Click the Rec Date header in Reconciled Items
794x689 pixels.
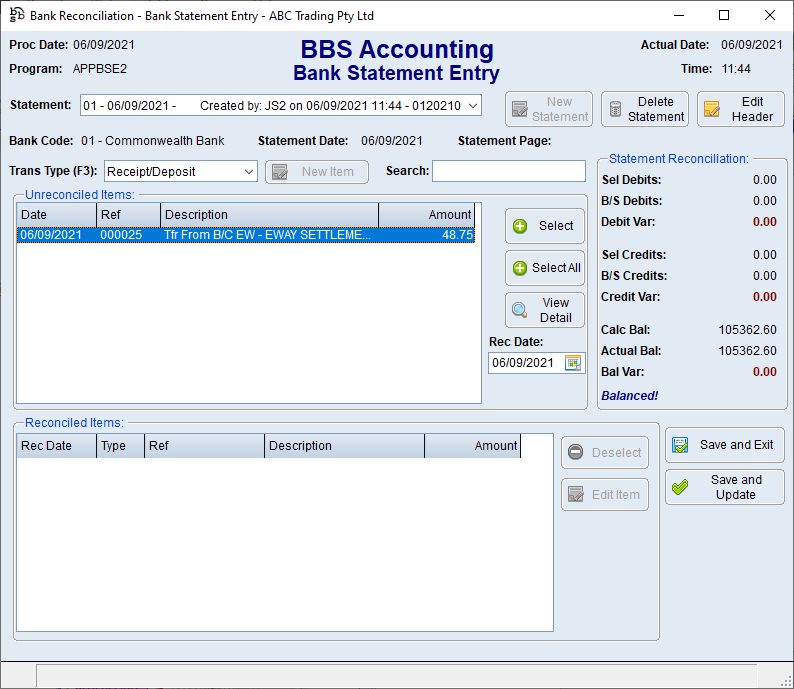pos(57,446)
